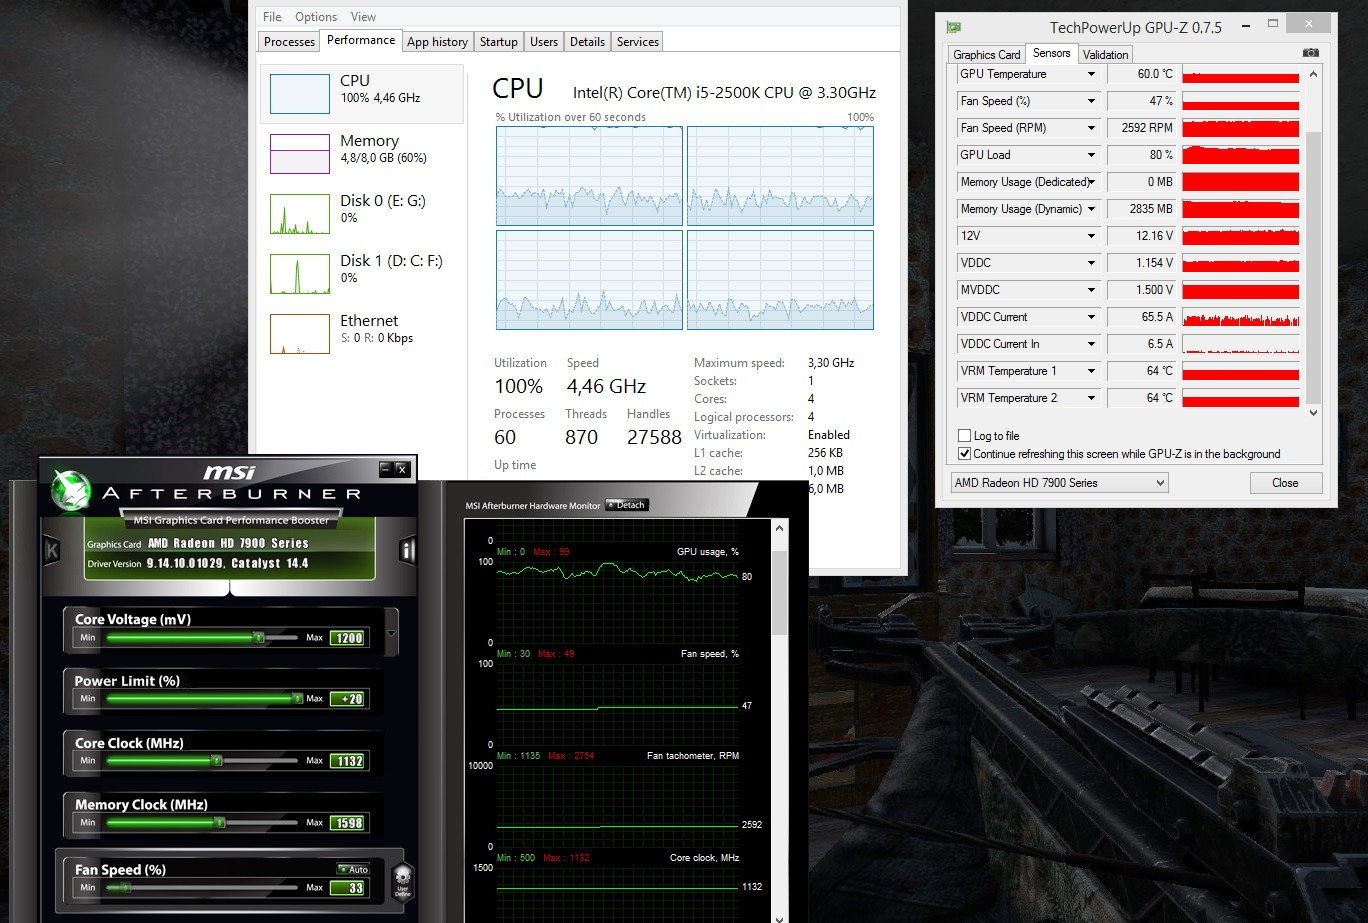1368x923 pixels.
Task: Click the Detach button on Hardware Monitor
Action: 627,505
